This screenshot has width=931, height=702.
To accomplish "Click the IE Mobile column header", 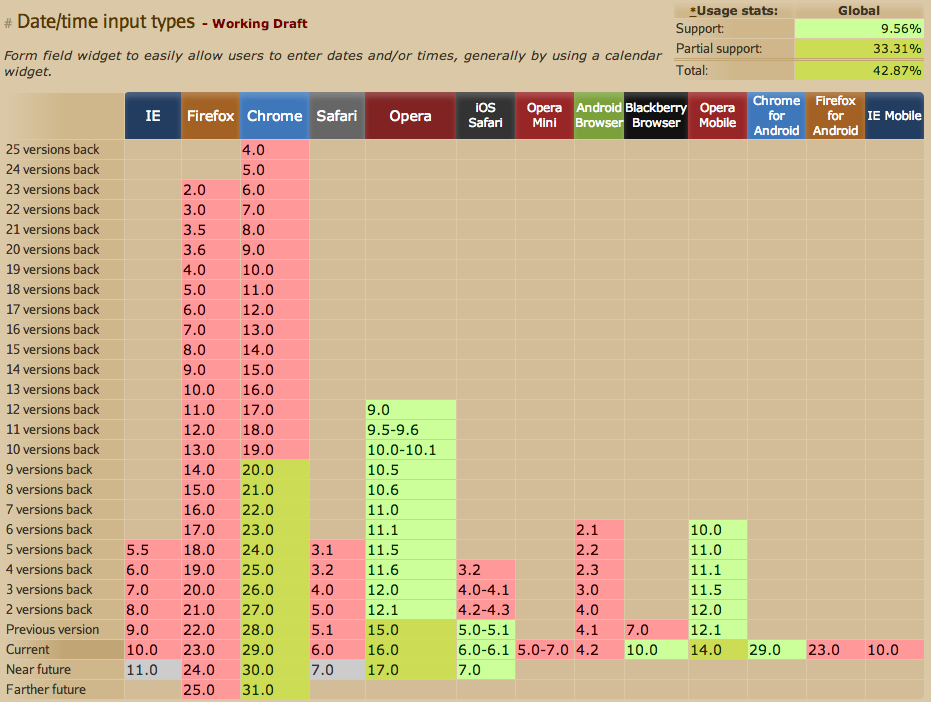I will tap(894, 115).
